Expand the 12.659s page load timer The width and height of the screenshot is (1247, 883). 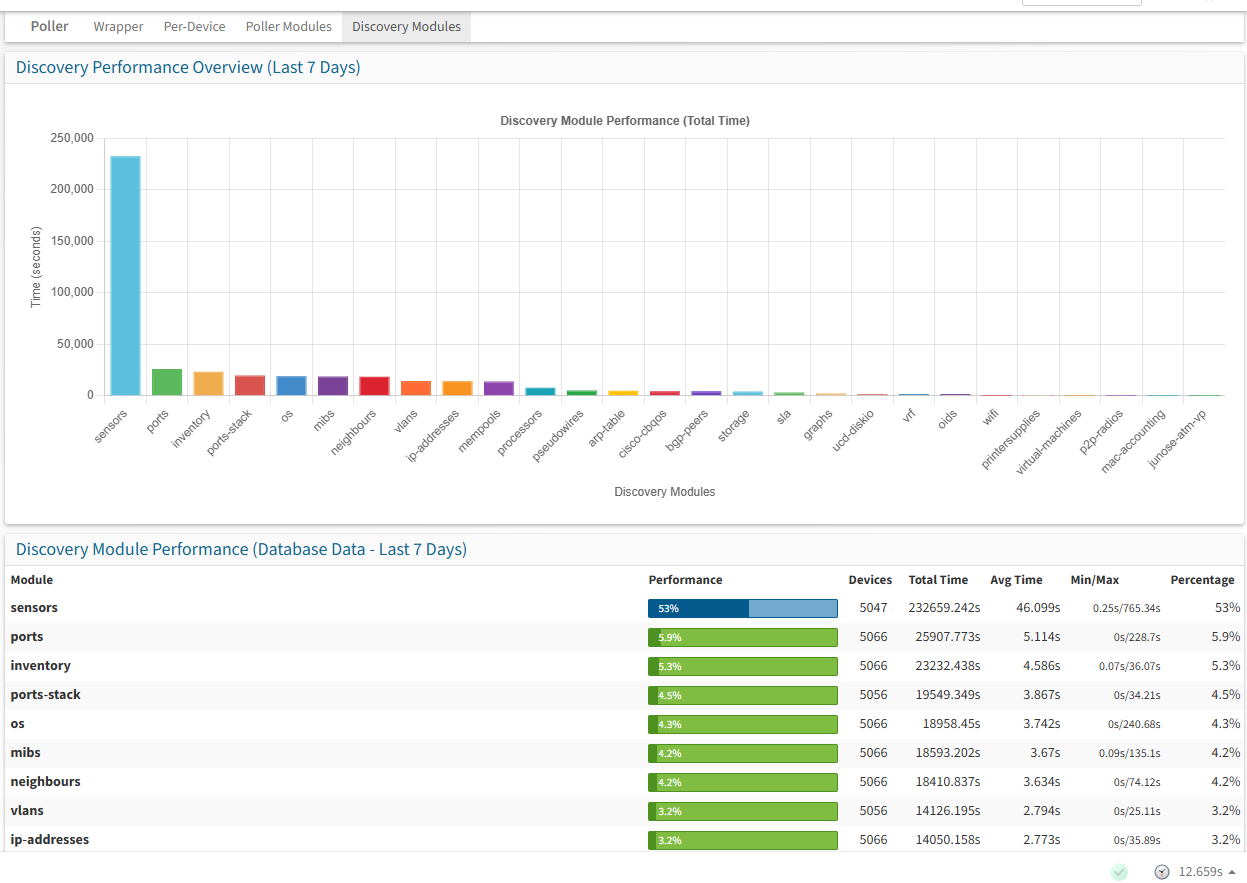click(x=1206, y=872)
